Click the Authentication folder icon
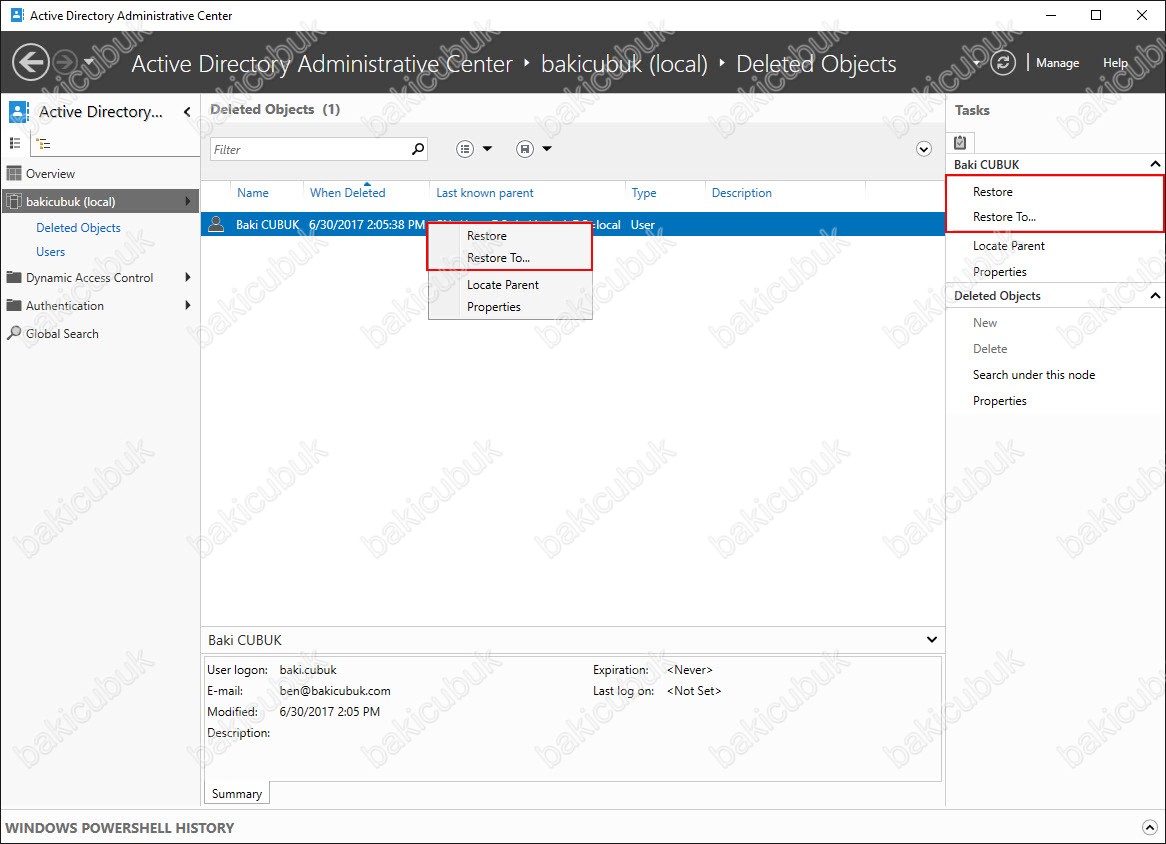1166x844 pixels. point(13,305)
